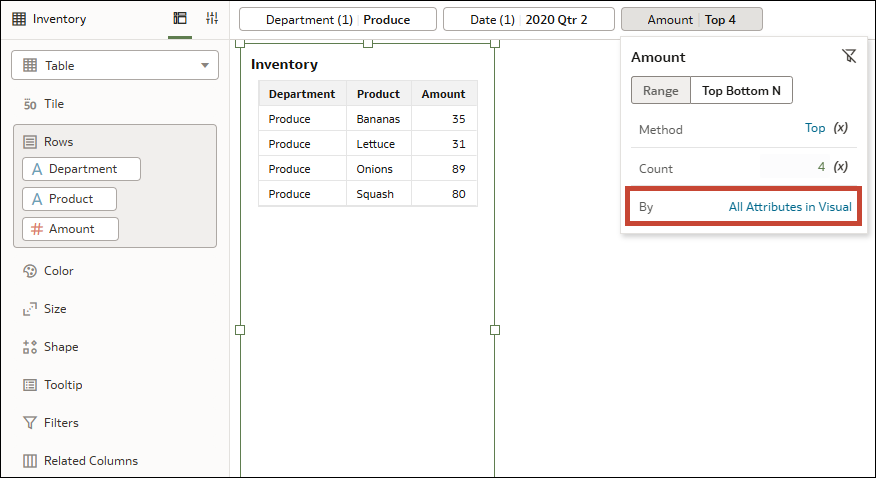876x478 pixels.
Task: Click the clear filter funnel icon
Action: (x=848, y=57)
